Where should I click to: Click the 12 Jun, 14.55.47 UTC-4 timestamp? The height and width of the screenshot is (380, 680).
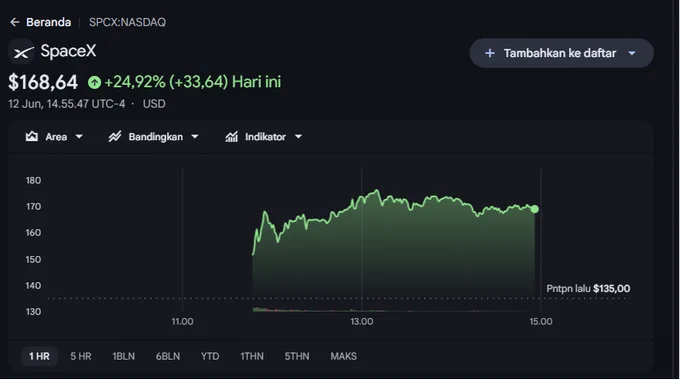[67, 104]
